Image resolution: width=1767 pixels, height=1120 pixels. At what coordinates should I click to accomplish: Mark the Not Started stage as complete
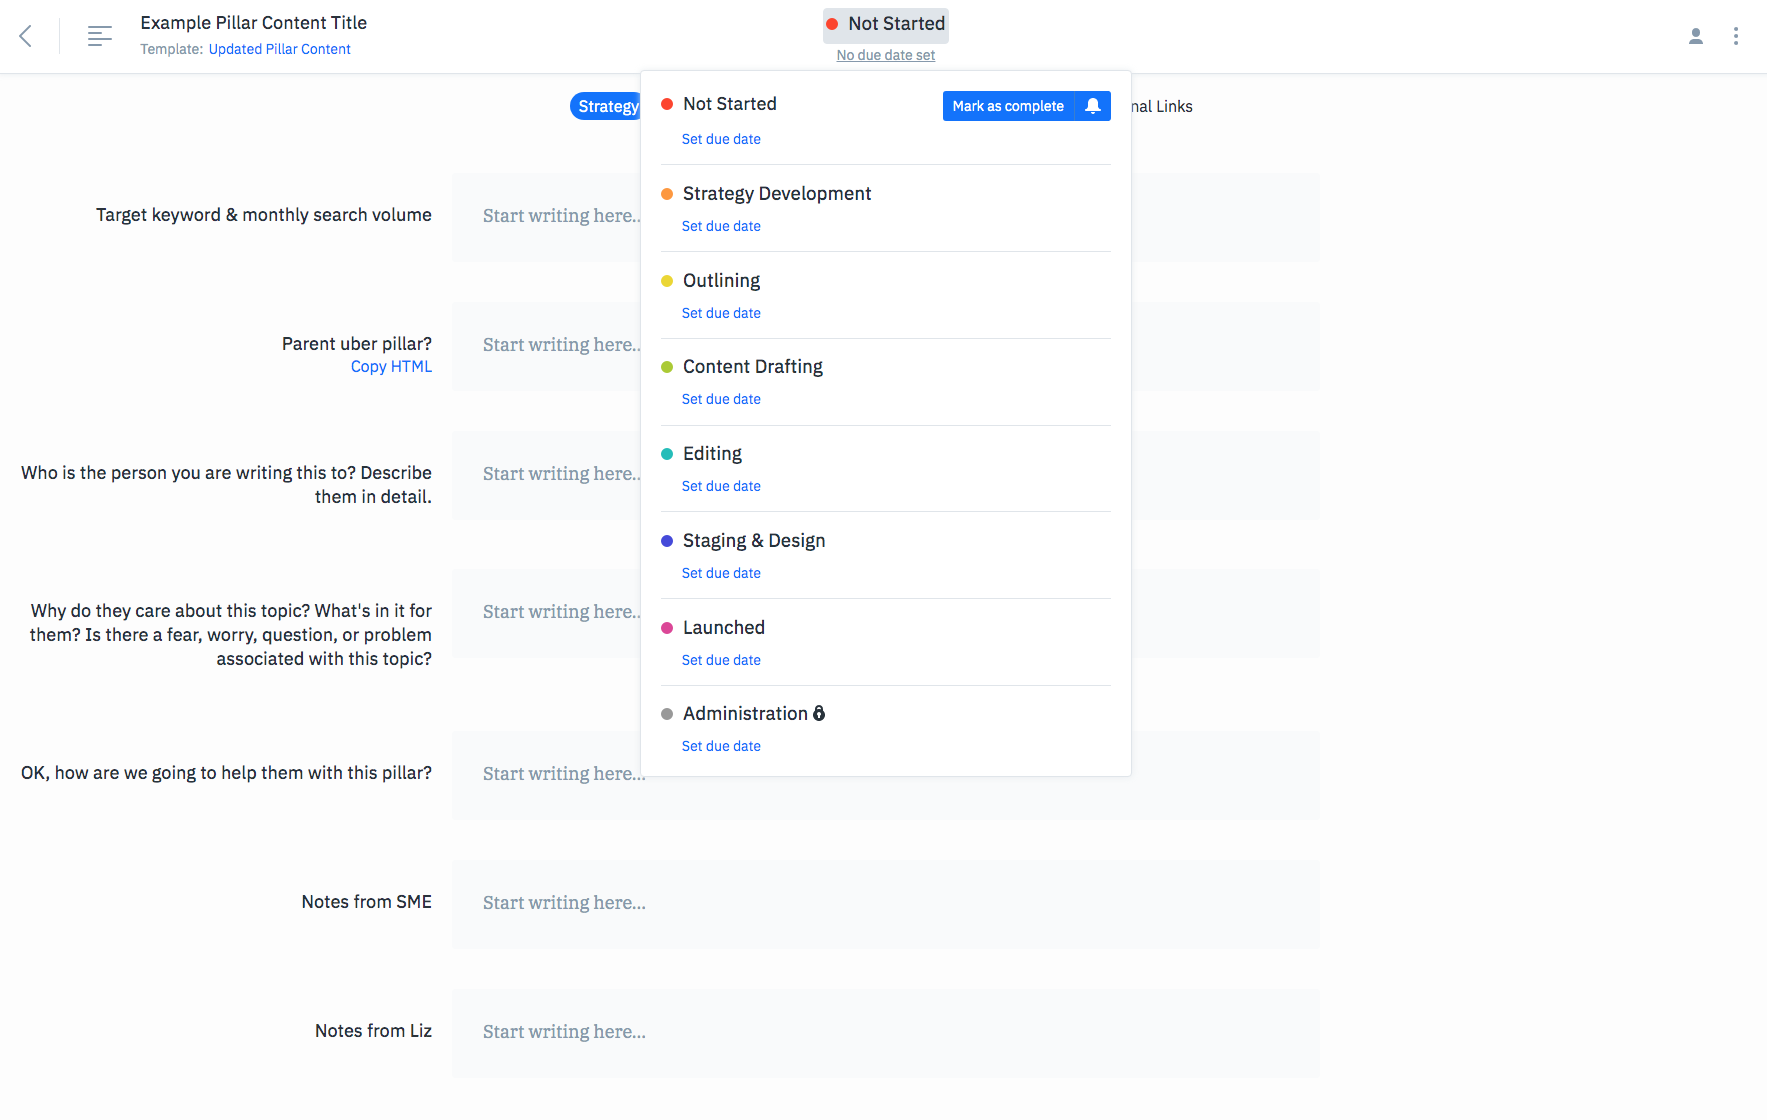pos(1008,106)
